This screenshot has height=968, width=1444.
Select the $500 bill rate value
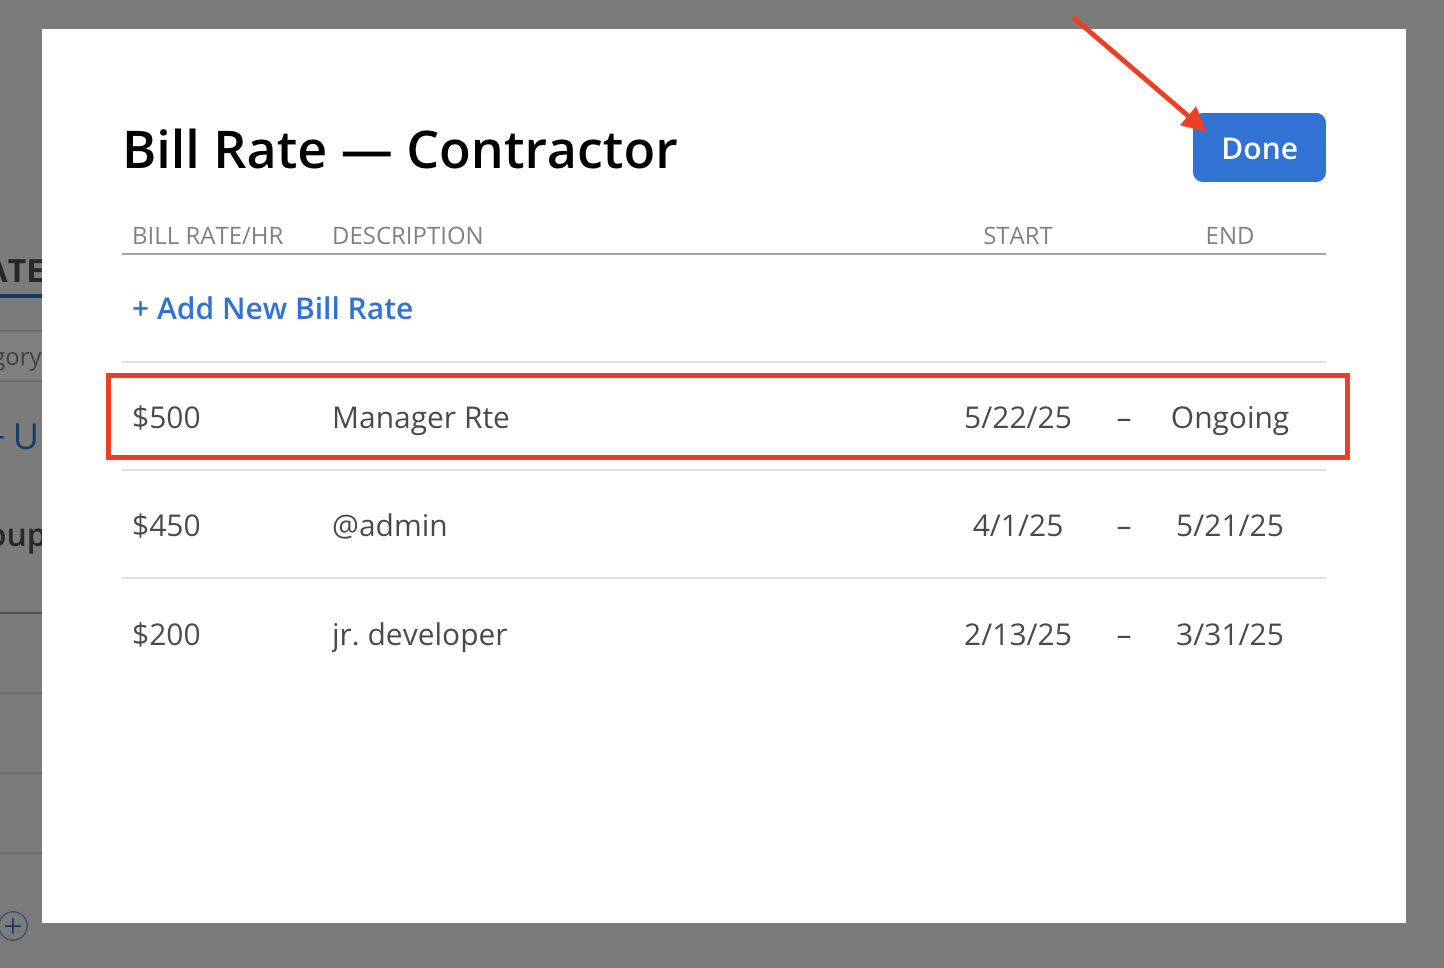click(167, 417)
